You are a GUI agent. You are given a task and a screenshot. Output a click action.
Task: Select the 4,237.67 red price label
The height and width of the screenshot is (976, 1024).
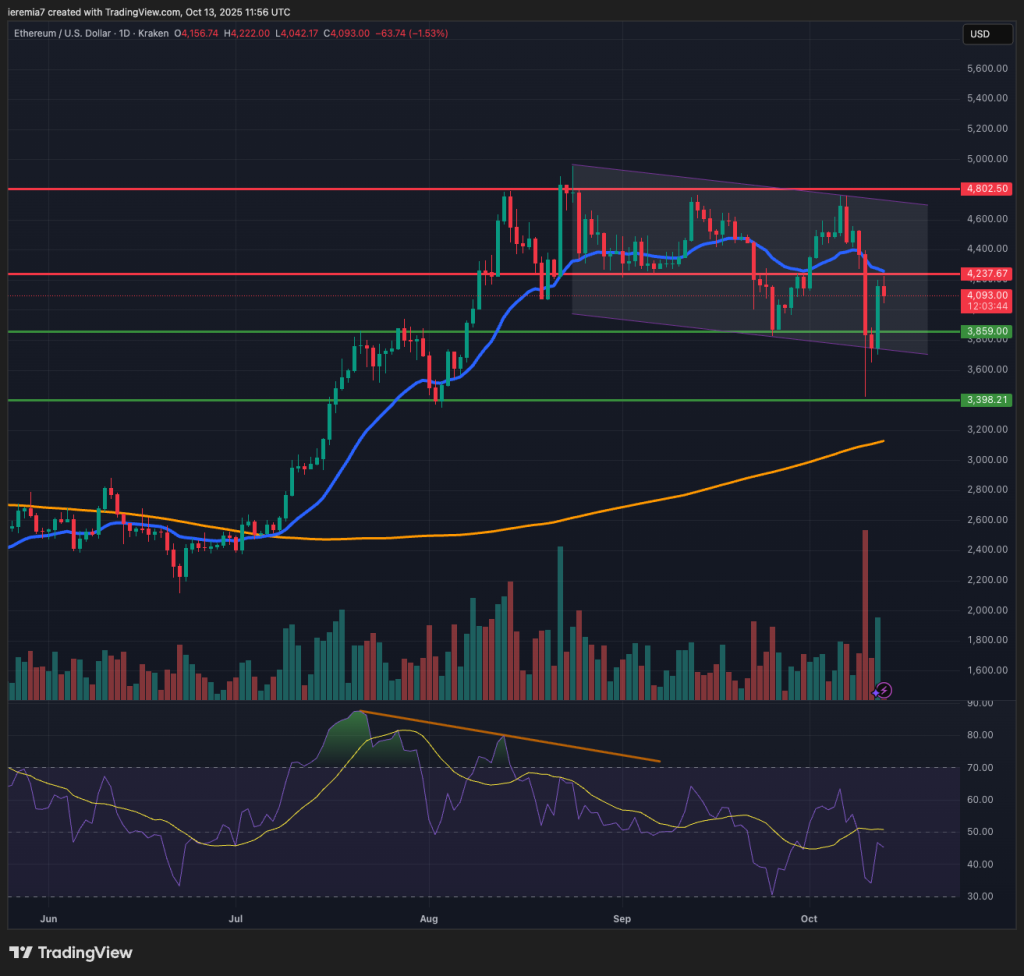(x=988, y=273)
